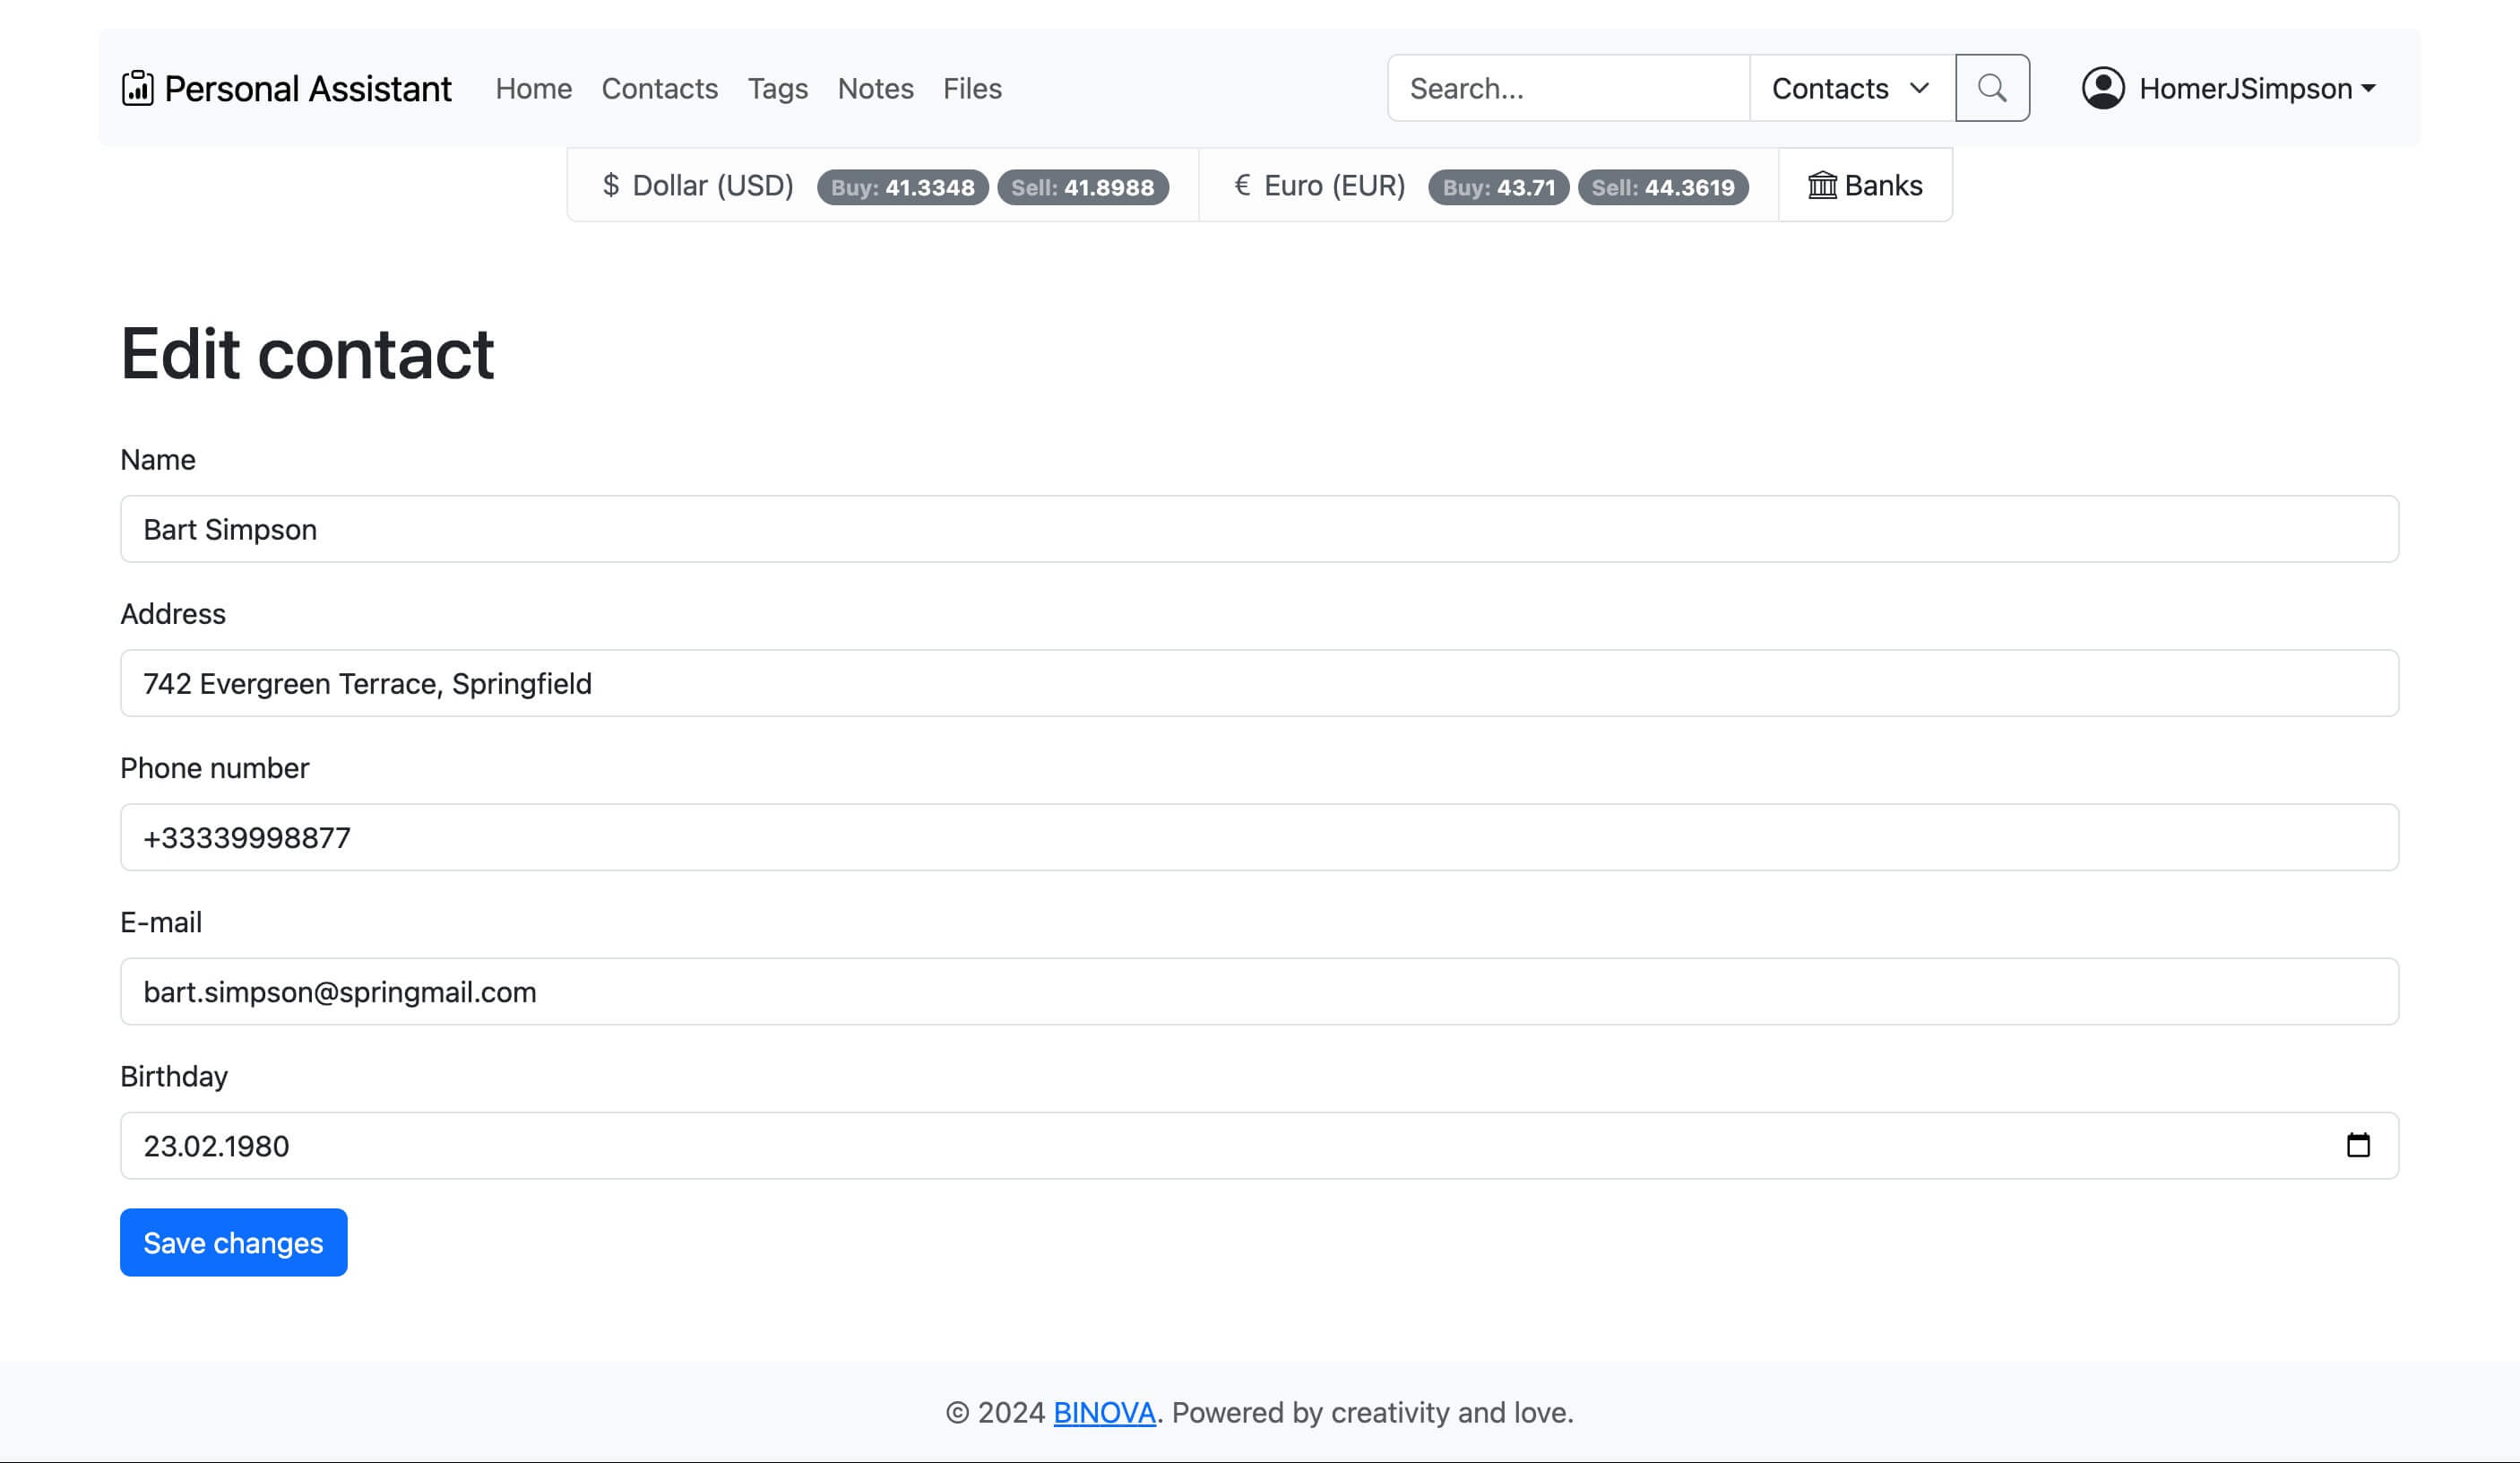Image resolution: width=2520 pixels, height=1463 pixels.
Task: Focus the Search text box
Action: coord(1568,88)
